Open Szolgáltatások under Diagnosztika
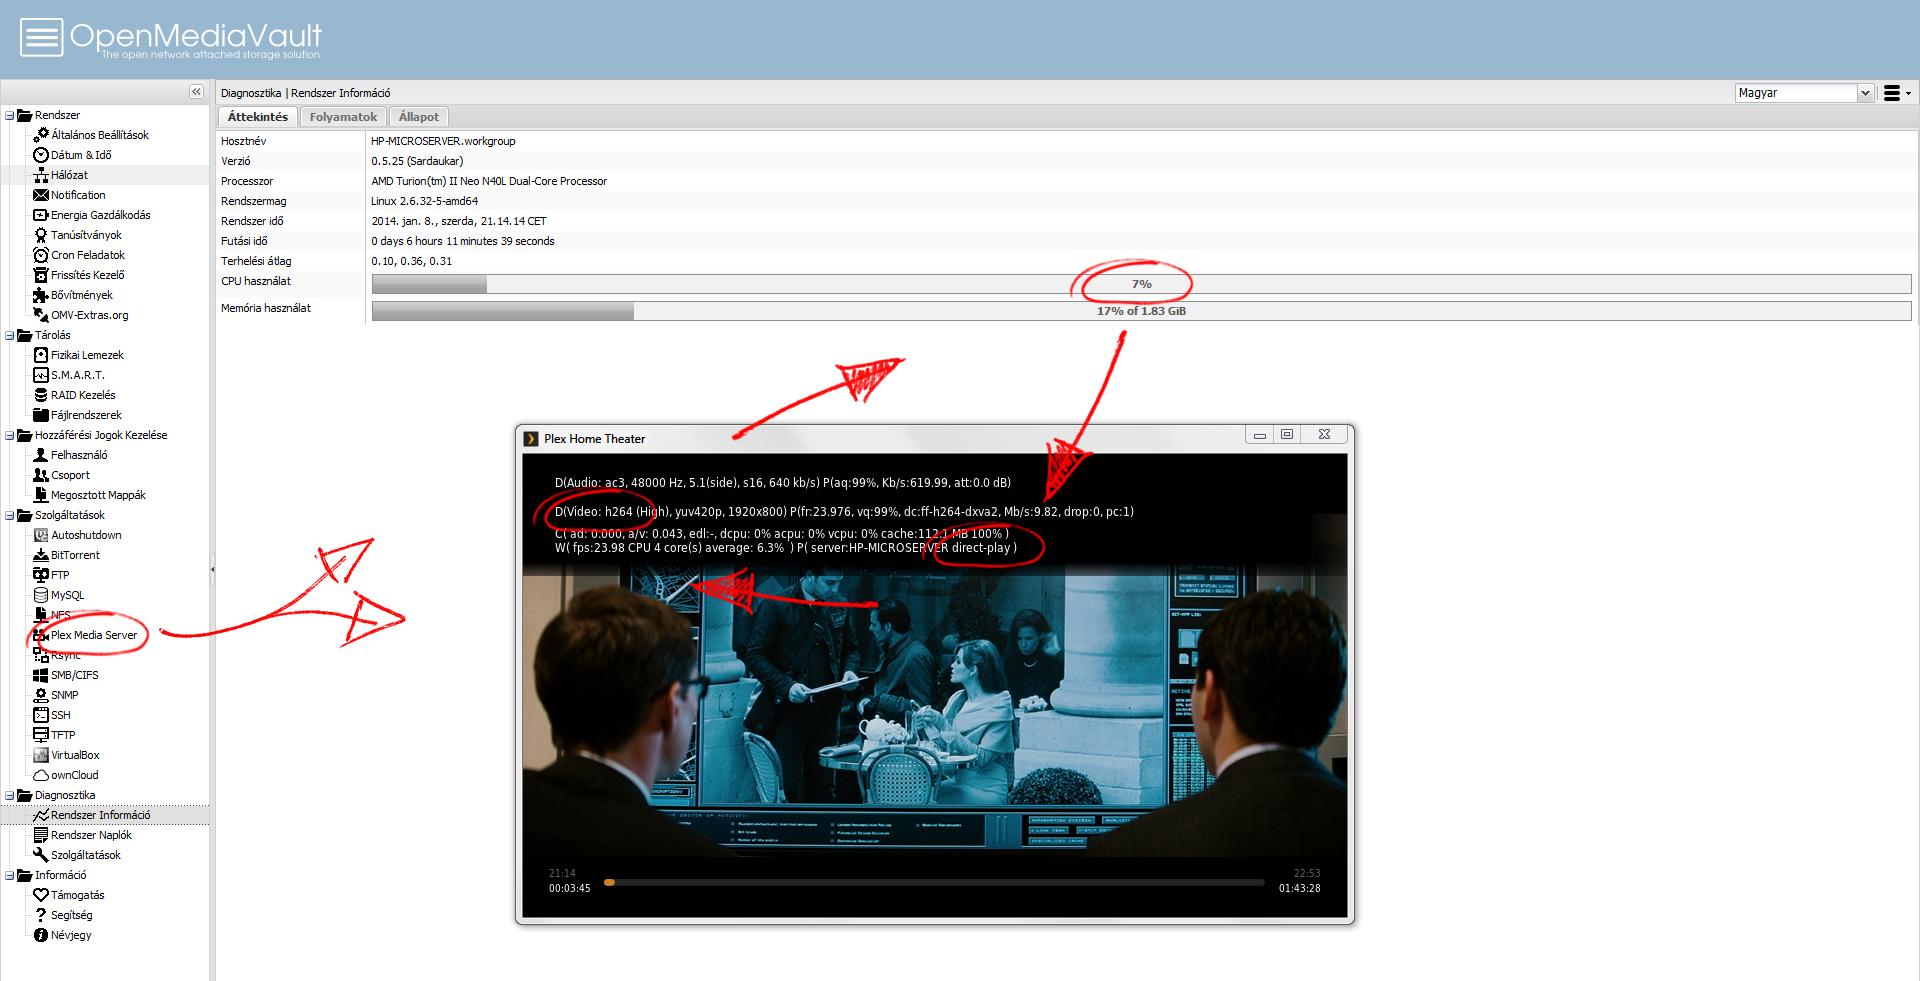This screenshot has width=1920, height=981. pos(86,855)
